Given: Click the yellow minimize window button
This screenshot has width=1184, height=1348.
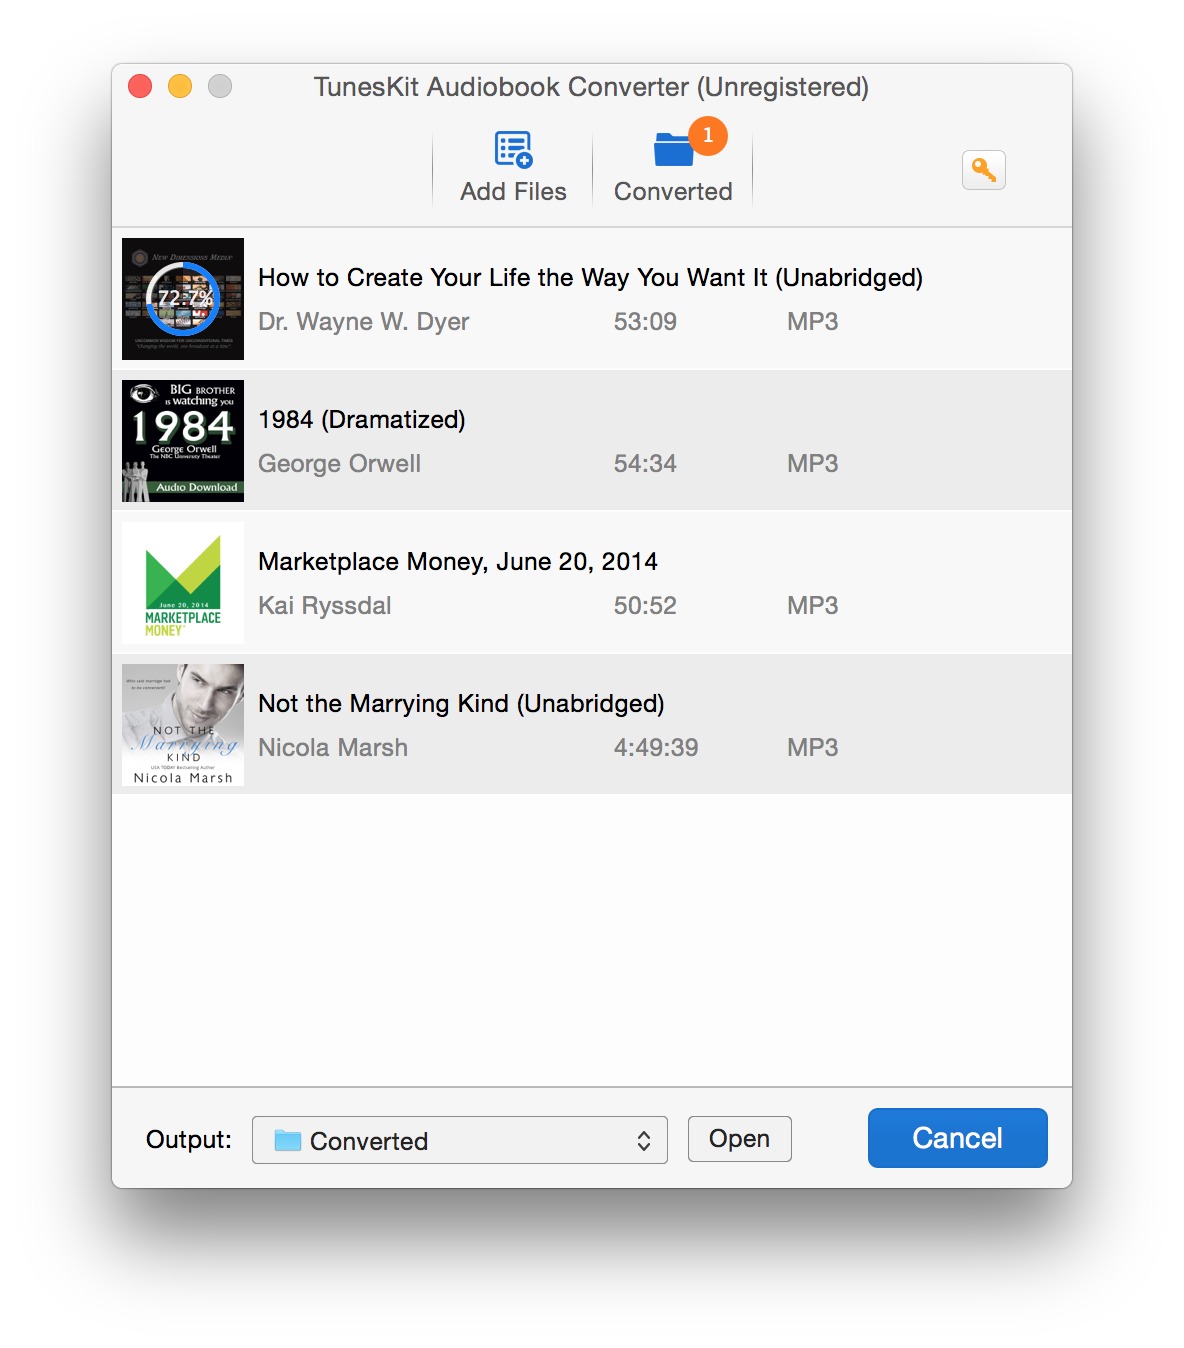Looking at the screenshot, I should coord(180,87).
